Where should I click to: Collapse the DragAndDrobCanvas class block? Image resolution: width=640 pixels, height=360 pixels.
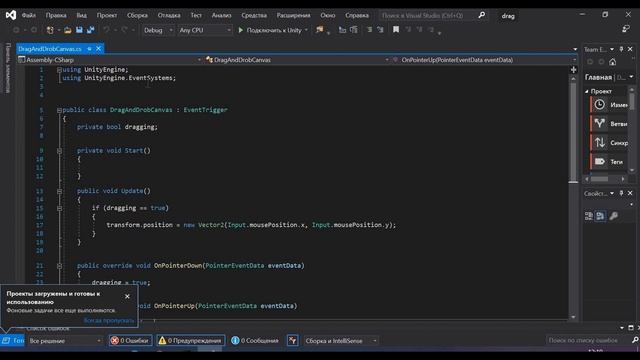coord(59,110)
